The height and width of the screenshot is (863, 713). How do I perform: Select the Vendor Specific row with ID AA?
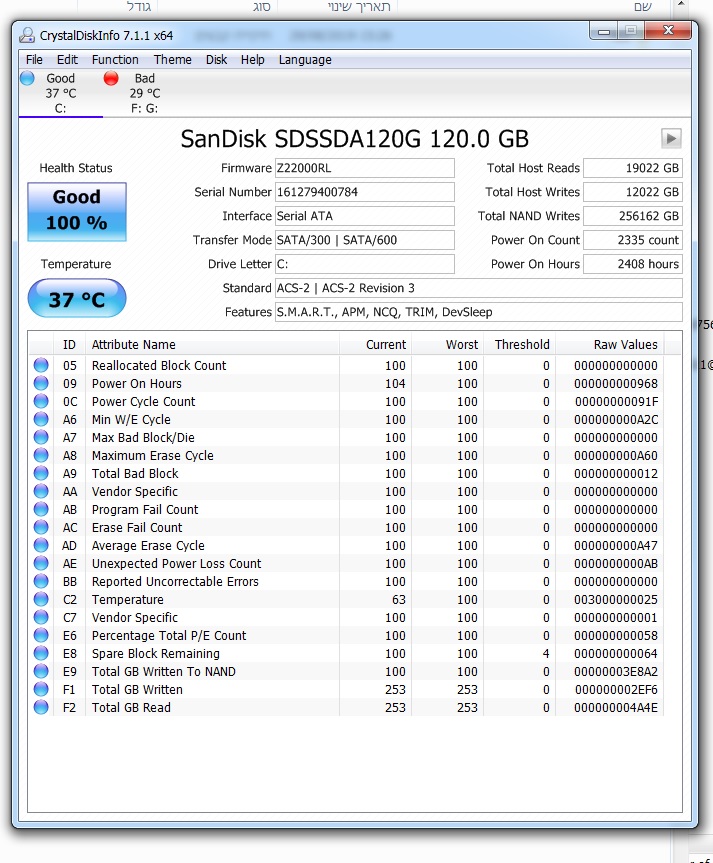tap(346, 491)
